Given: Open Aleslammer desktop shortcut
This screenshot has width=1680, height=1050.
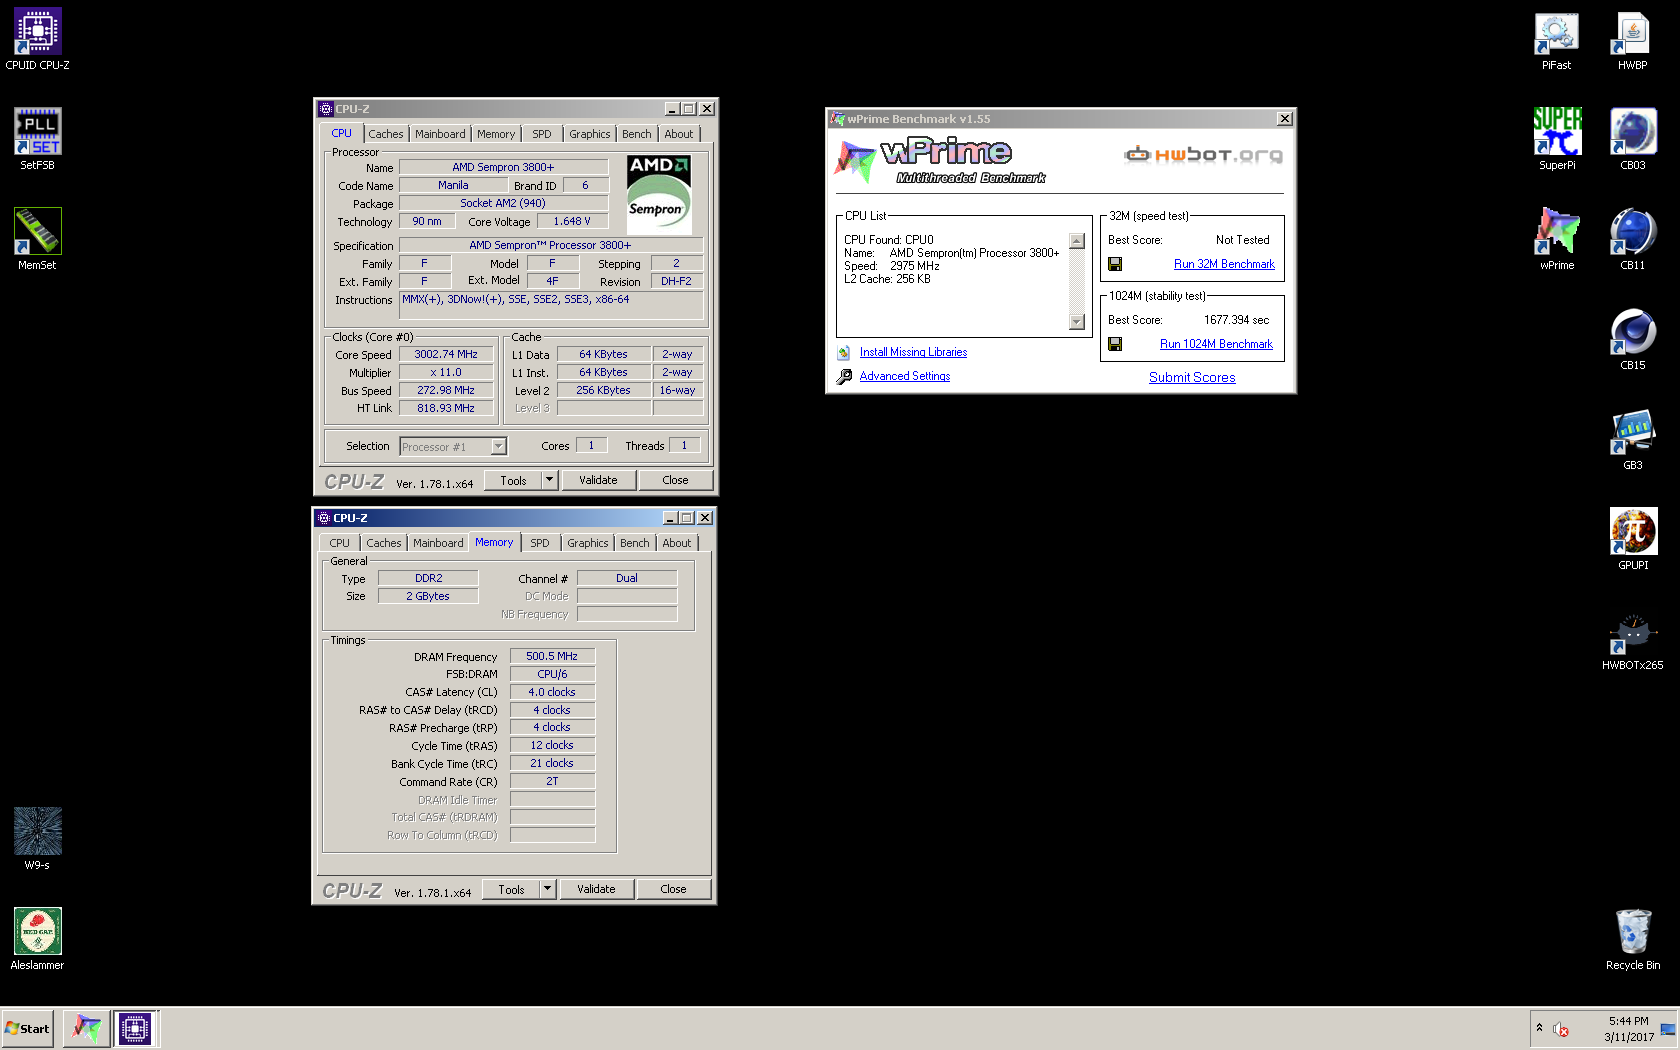Looking at the screenshot, I should (x=37, y=940).
